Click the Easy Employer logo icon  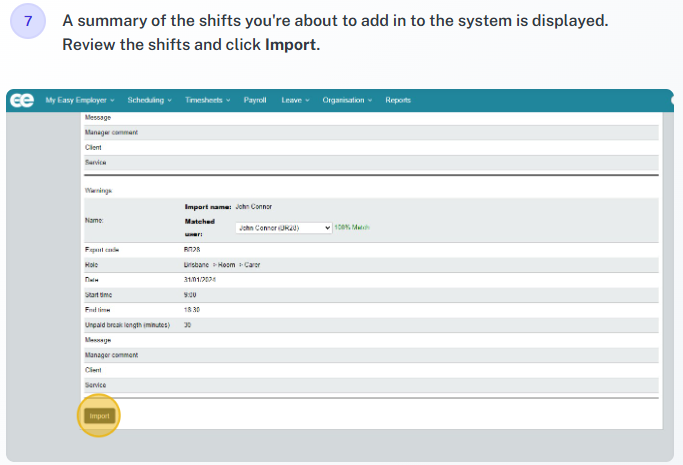coord(22,100)
